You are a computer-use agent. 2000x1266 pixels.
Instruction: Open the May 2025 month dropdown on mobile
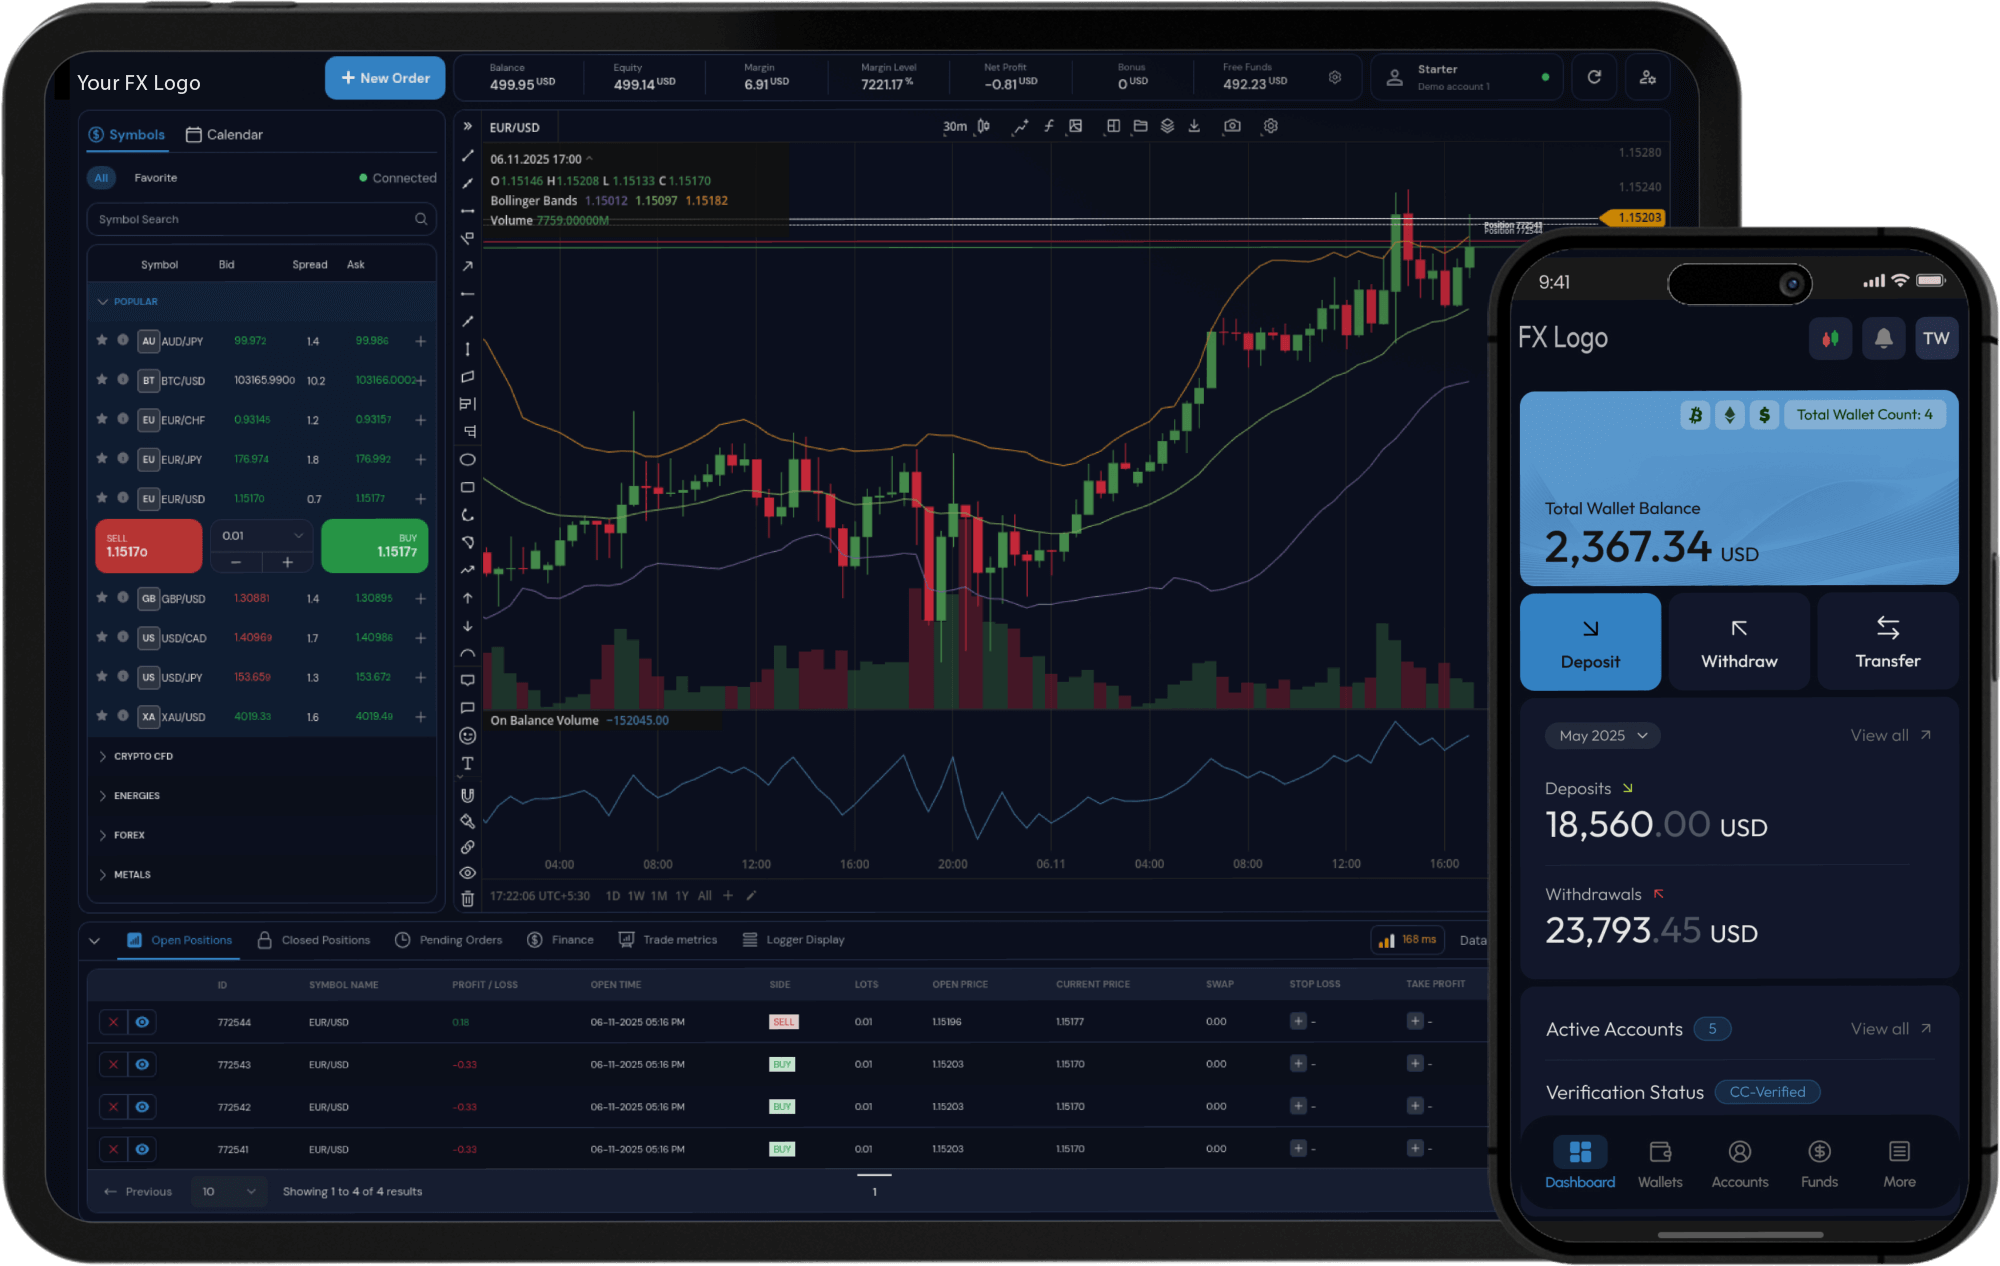point(1602,735)
